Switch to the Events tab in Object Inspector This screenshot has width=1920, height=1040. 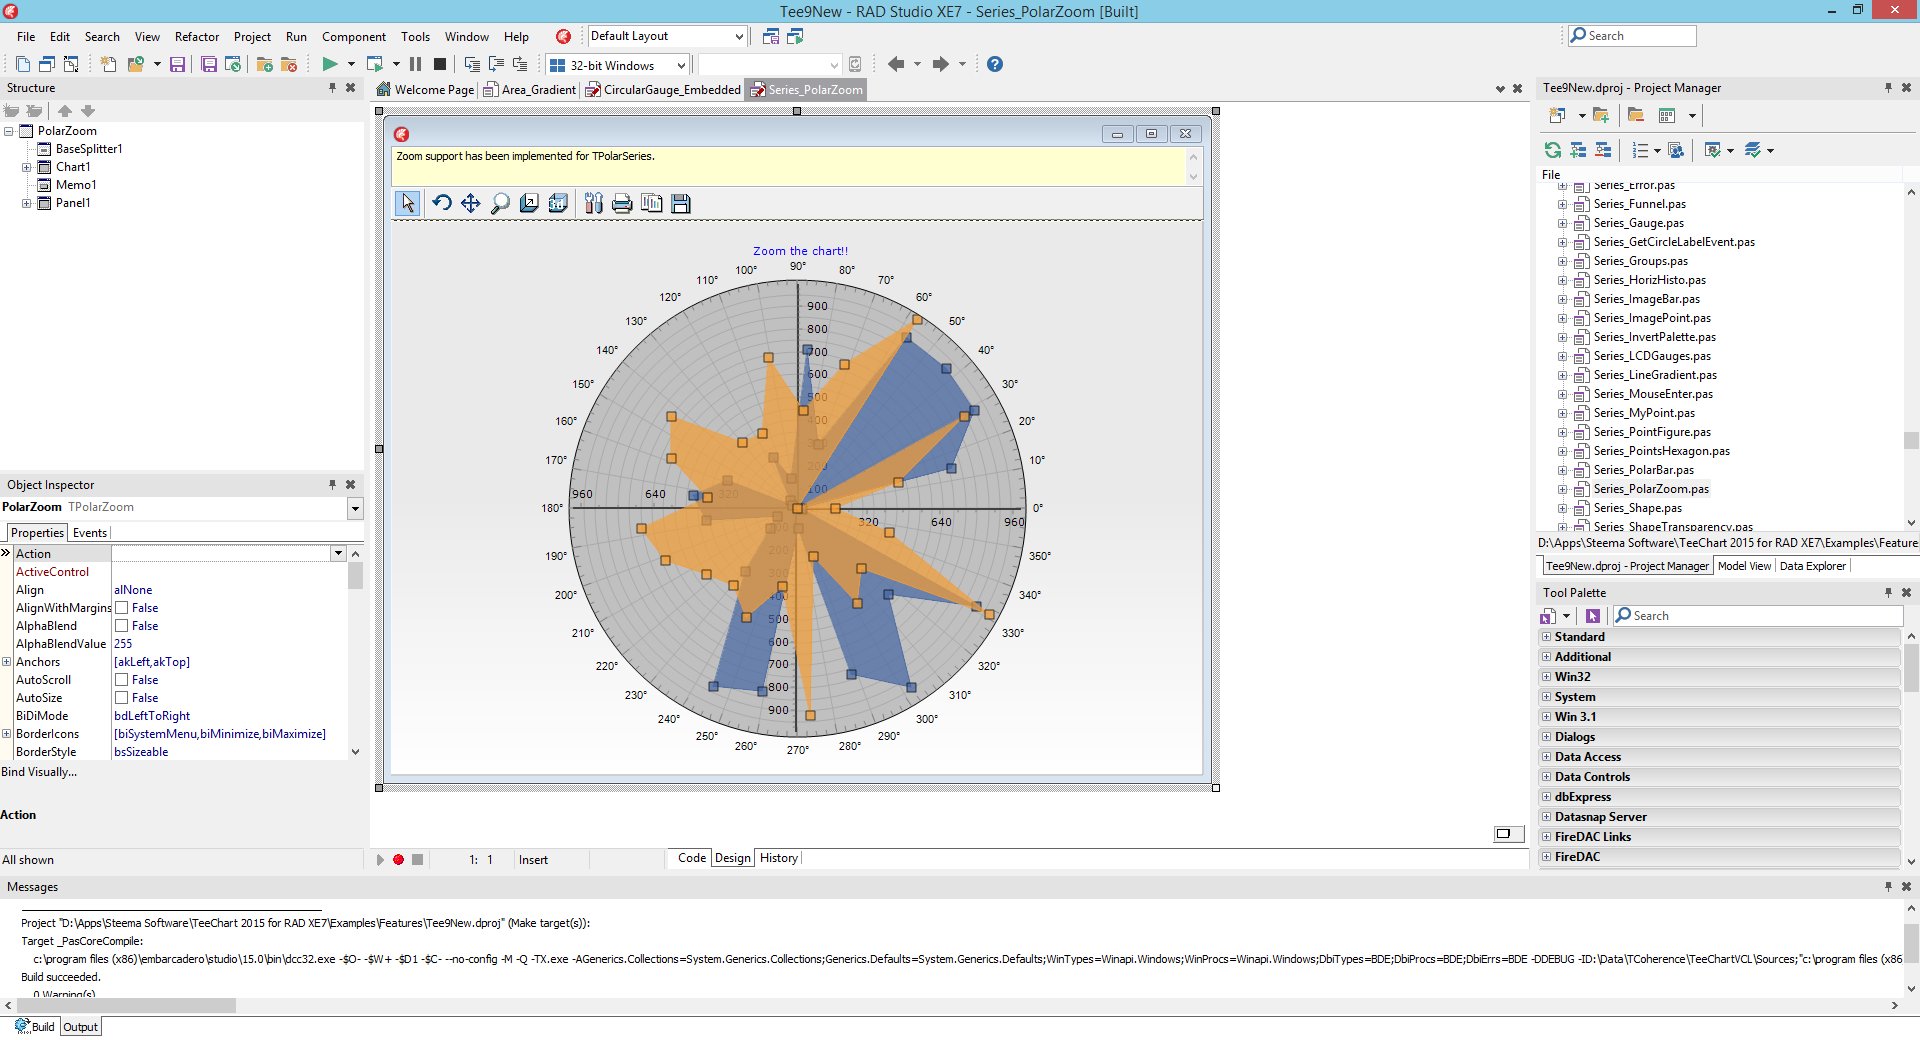[x=89, y=533]
